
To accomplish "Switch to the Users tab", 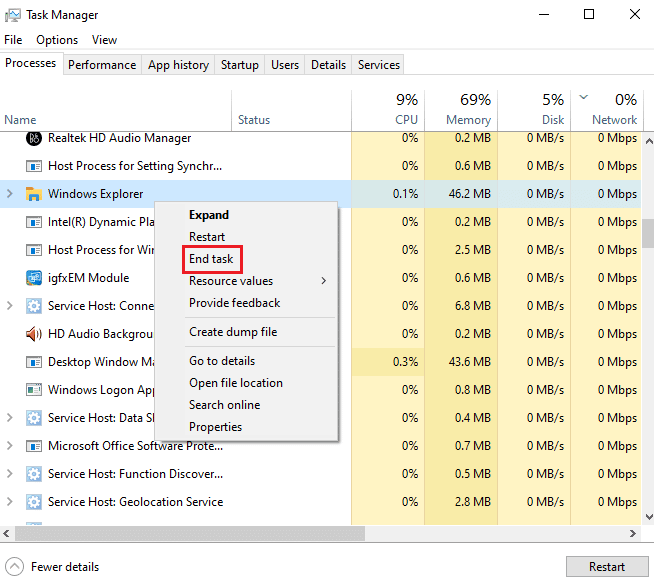I will pyautogui.click(x=285, y=65).
